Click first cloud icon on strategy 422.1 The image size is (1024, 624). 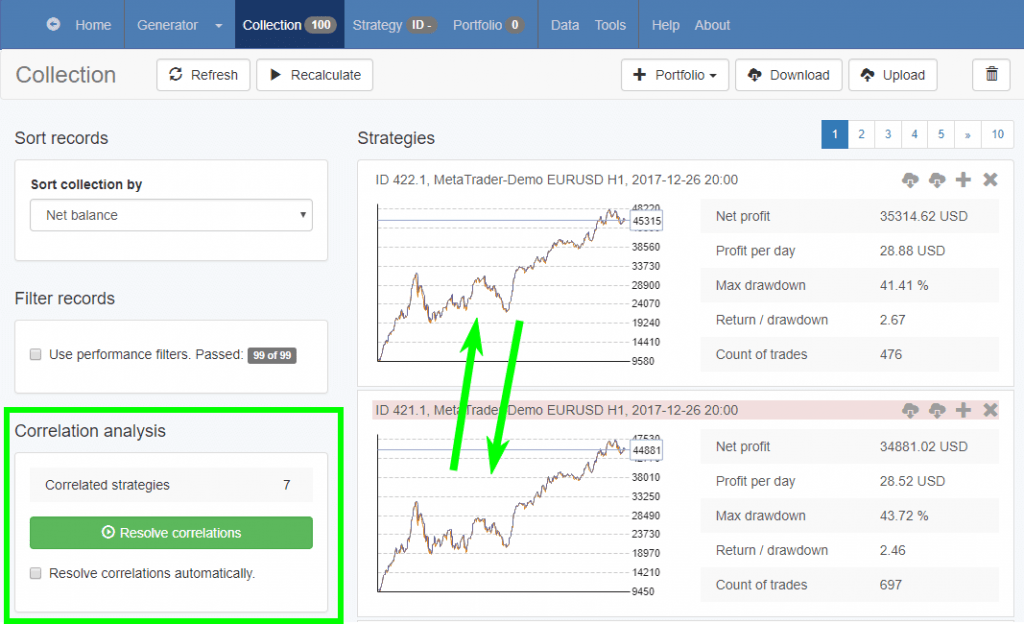pyautogui.click(x=910, y=180)
